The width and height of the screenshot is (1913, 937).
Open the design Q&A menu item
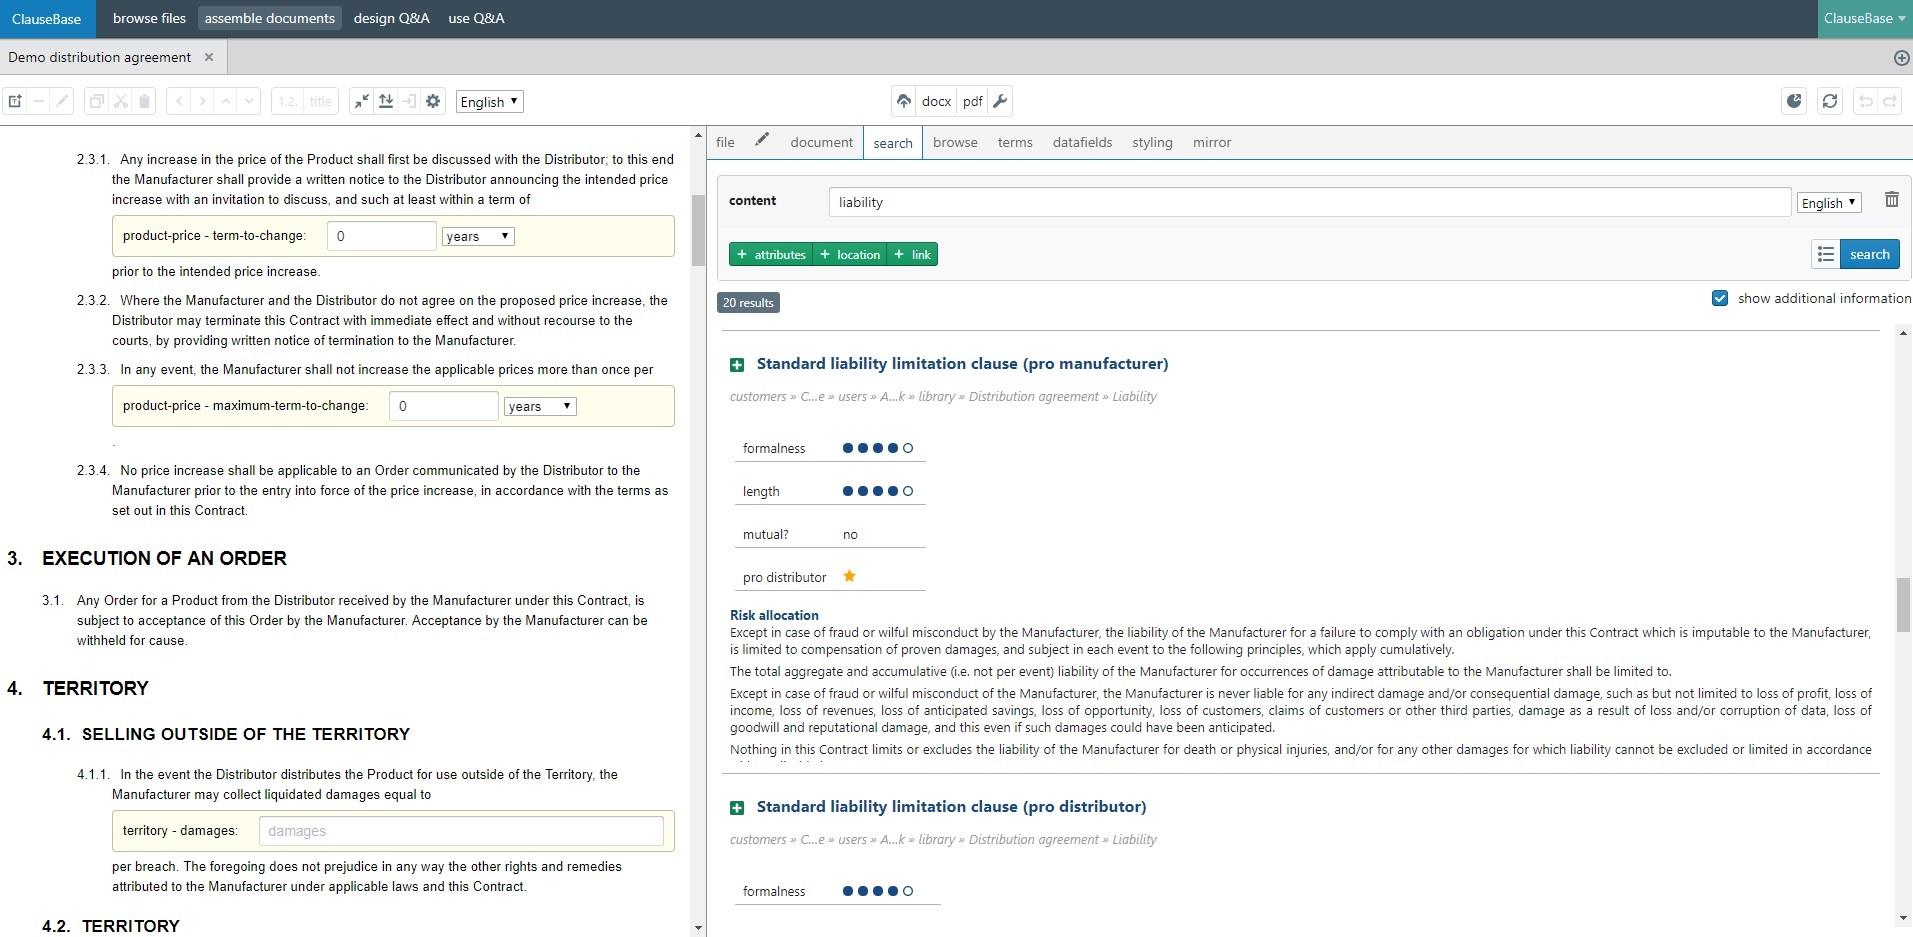click(391, 18)
